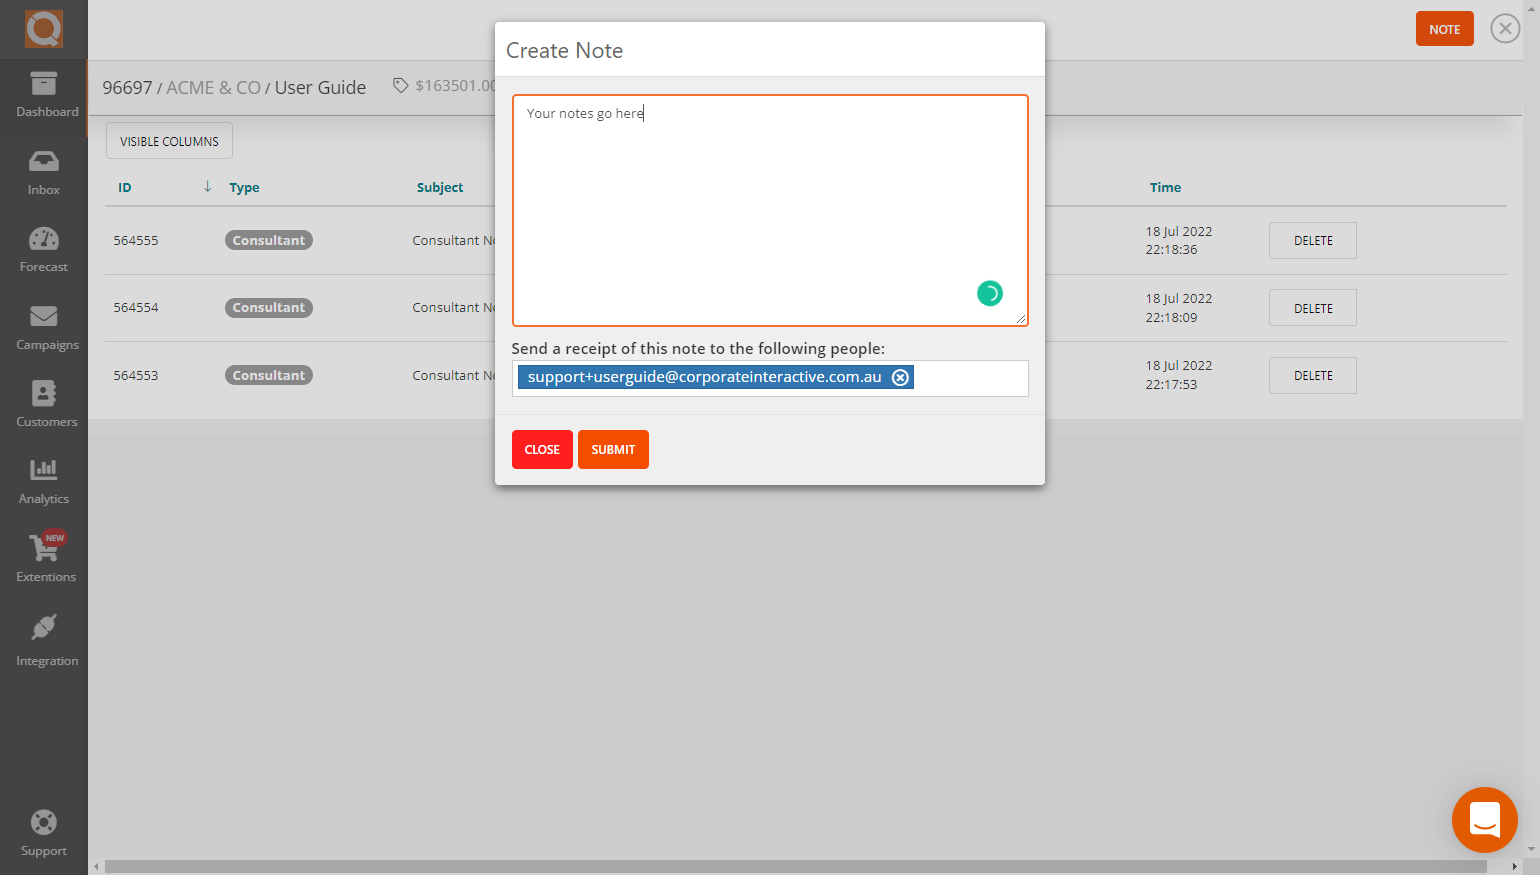Click the green Grammarly indicator

tap(989, 293)
